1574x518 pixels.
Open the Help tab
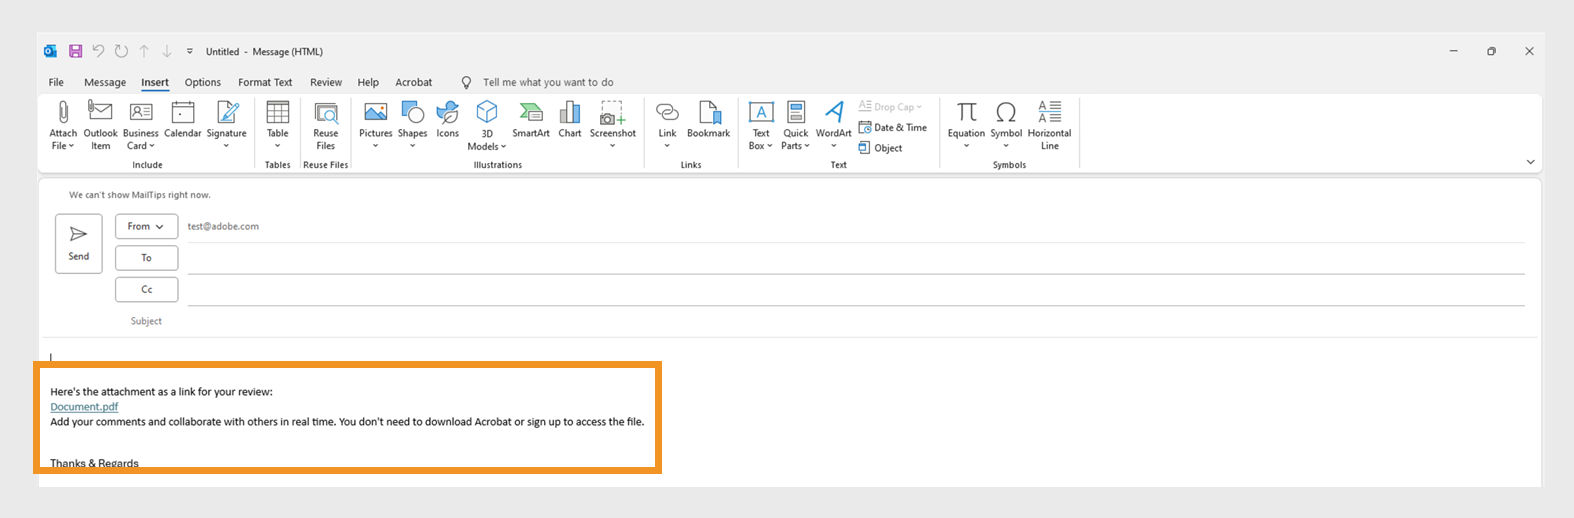tap(368, 82)
